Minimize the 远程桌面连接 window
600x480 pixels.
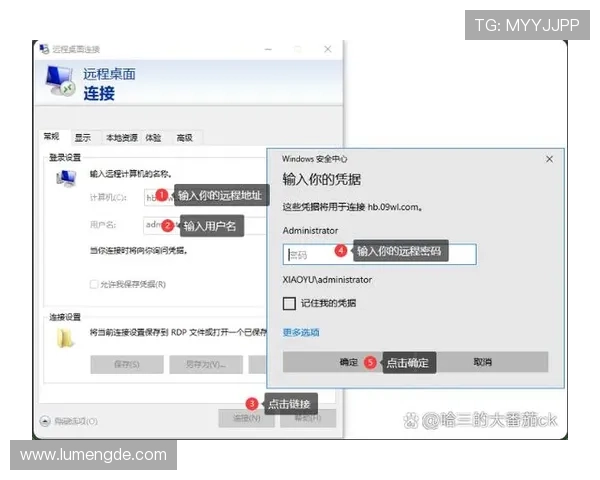point(268,49)
